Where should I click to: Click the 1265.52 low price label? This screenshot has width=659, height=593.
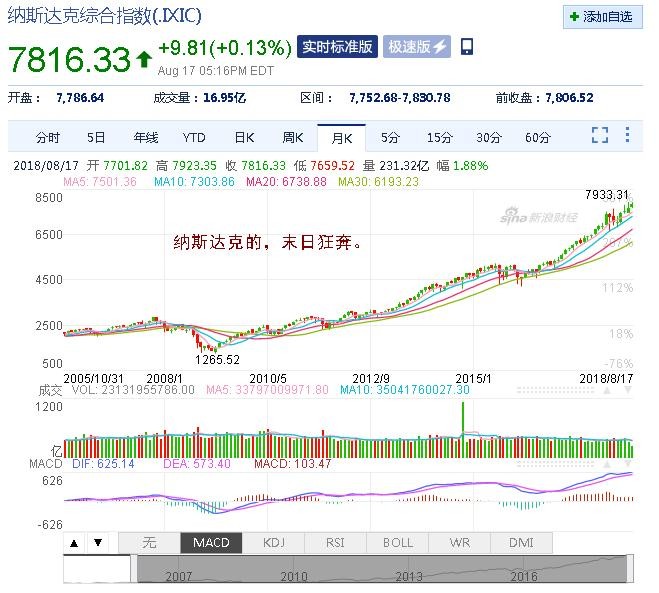[x=217, y=360]
